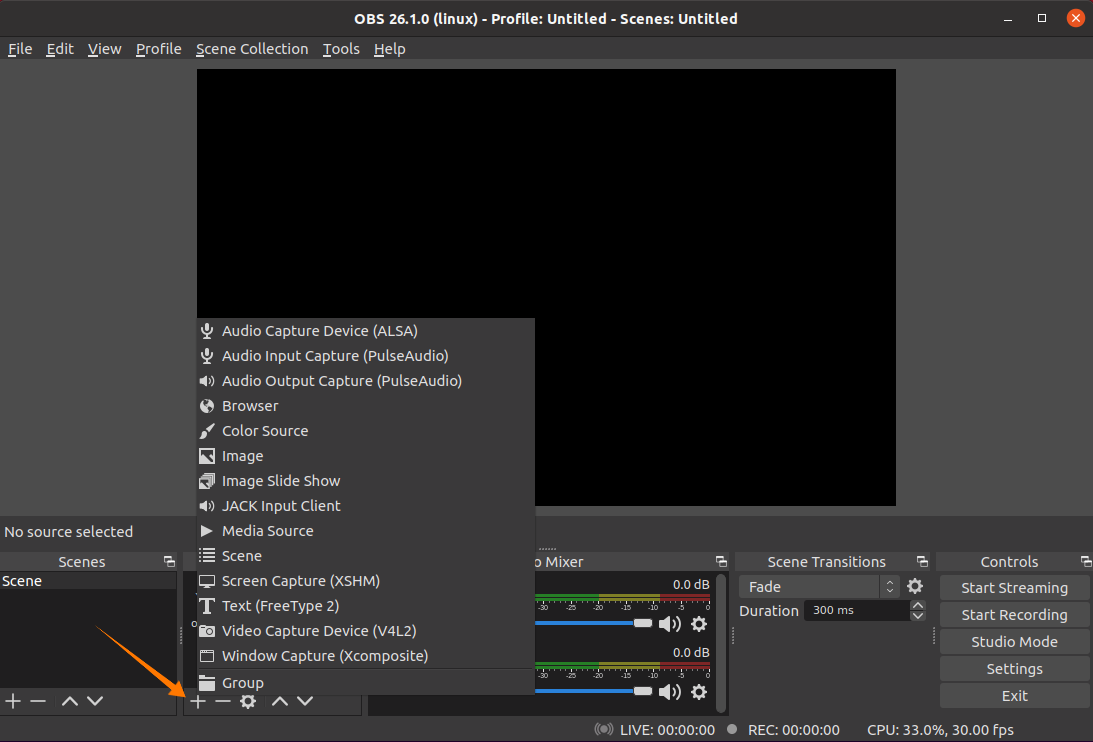Remove the scene with the minus icon
Viewport: 1093px width, 742px height.
(38, 702)
